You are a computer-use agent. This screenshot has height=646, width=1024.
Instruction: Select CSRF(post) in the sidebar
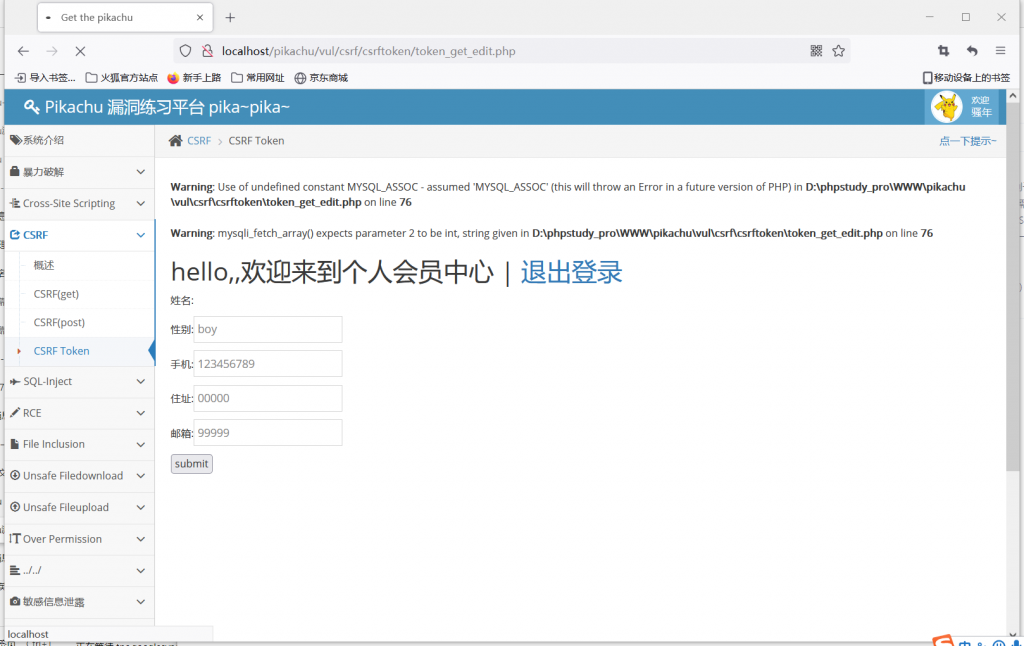pos(59,322)
